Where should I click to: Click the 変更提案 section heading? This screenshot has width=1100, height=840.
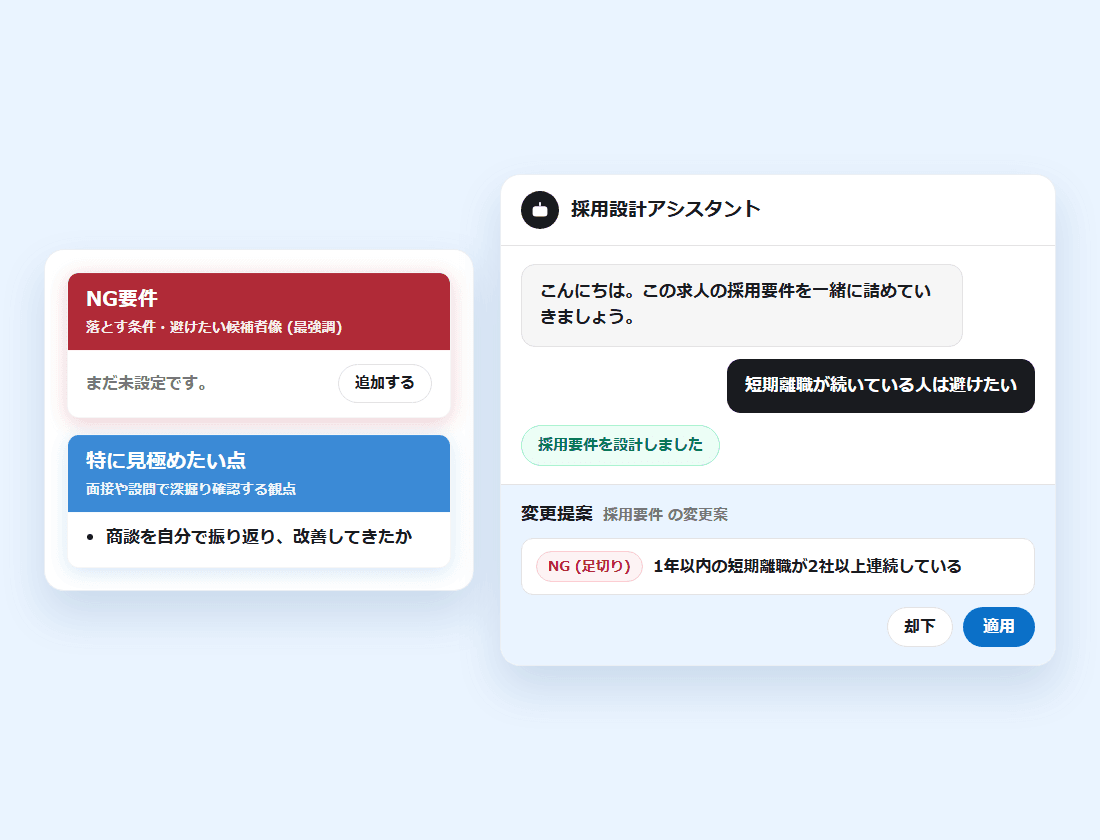557,514
